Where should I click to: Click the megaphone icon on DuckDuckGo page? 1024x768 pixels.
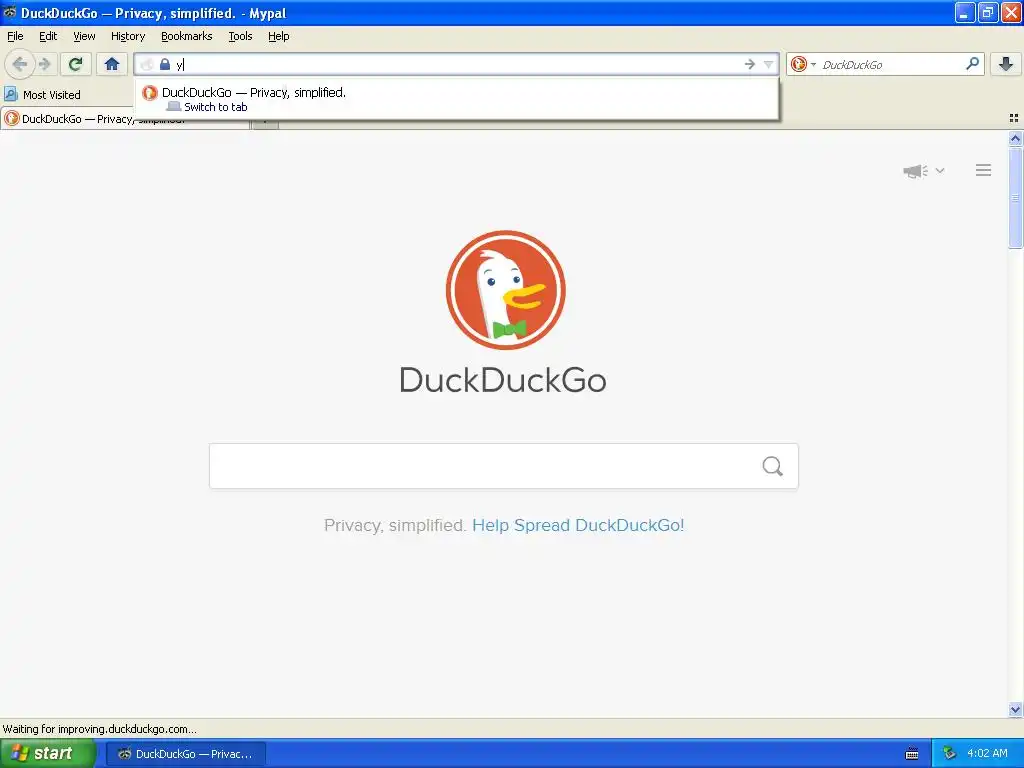(915, 171)
